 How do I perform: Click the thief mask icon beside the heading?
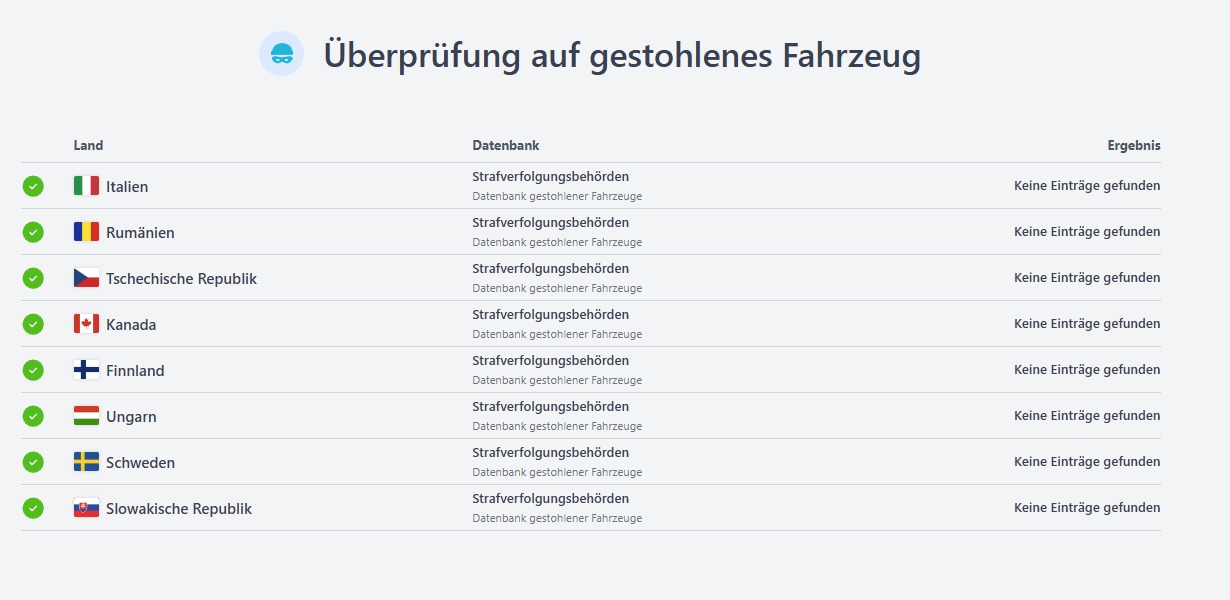point(281,54)
